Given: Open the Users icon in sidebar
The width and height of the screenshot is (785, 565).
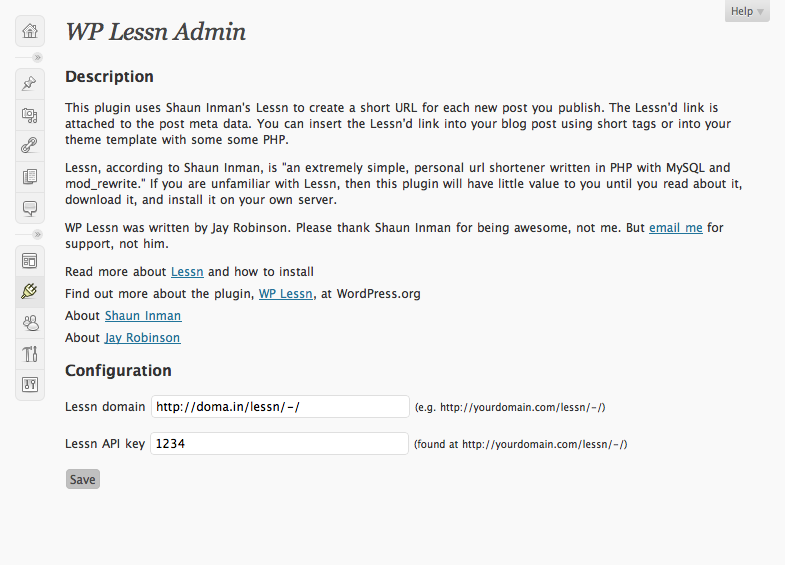Looking at the screenshot, I should coord(30,323).
